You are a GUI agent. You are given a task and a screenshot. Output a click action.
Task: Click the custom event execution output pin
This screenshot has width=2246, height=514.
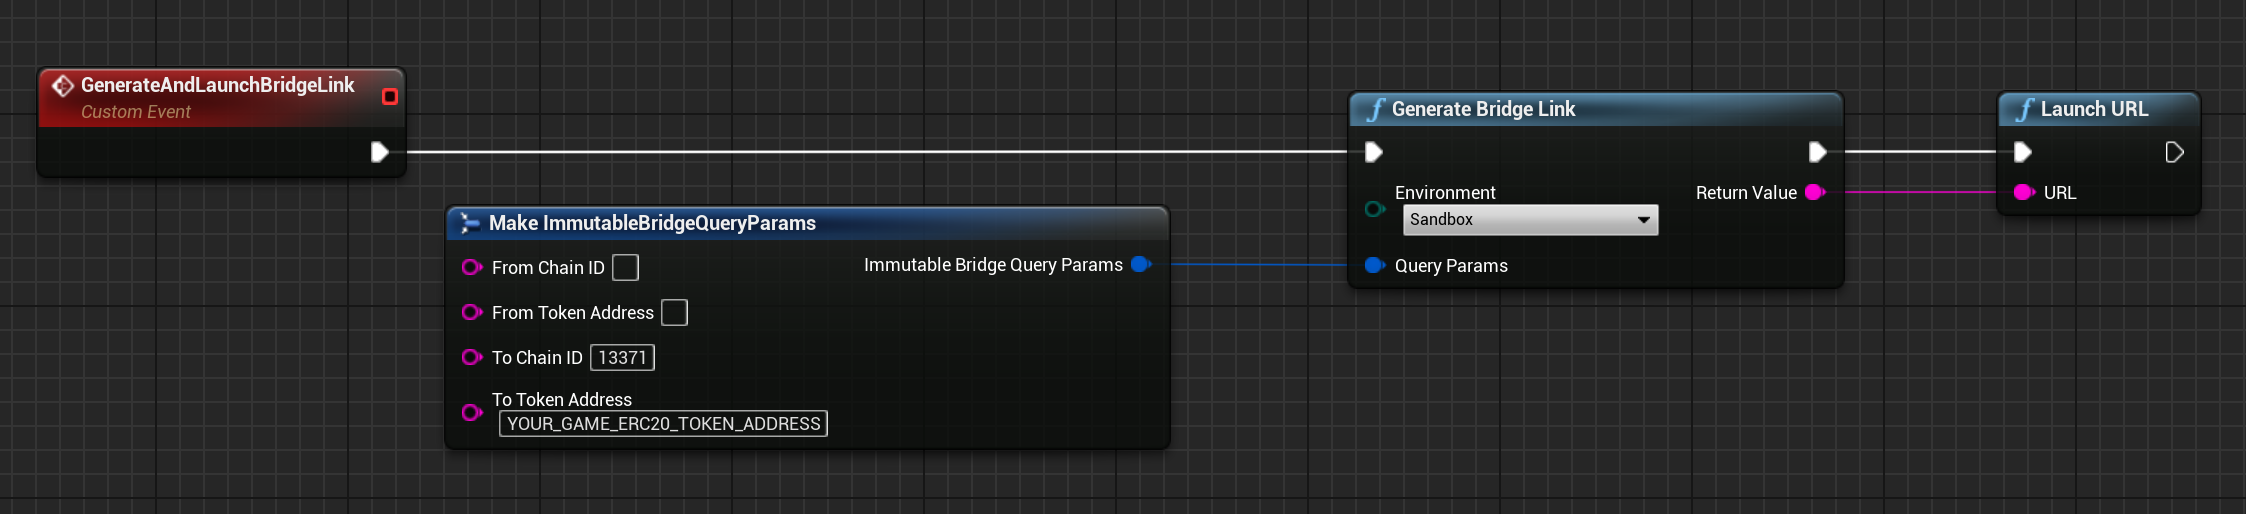380,152
